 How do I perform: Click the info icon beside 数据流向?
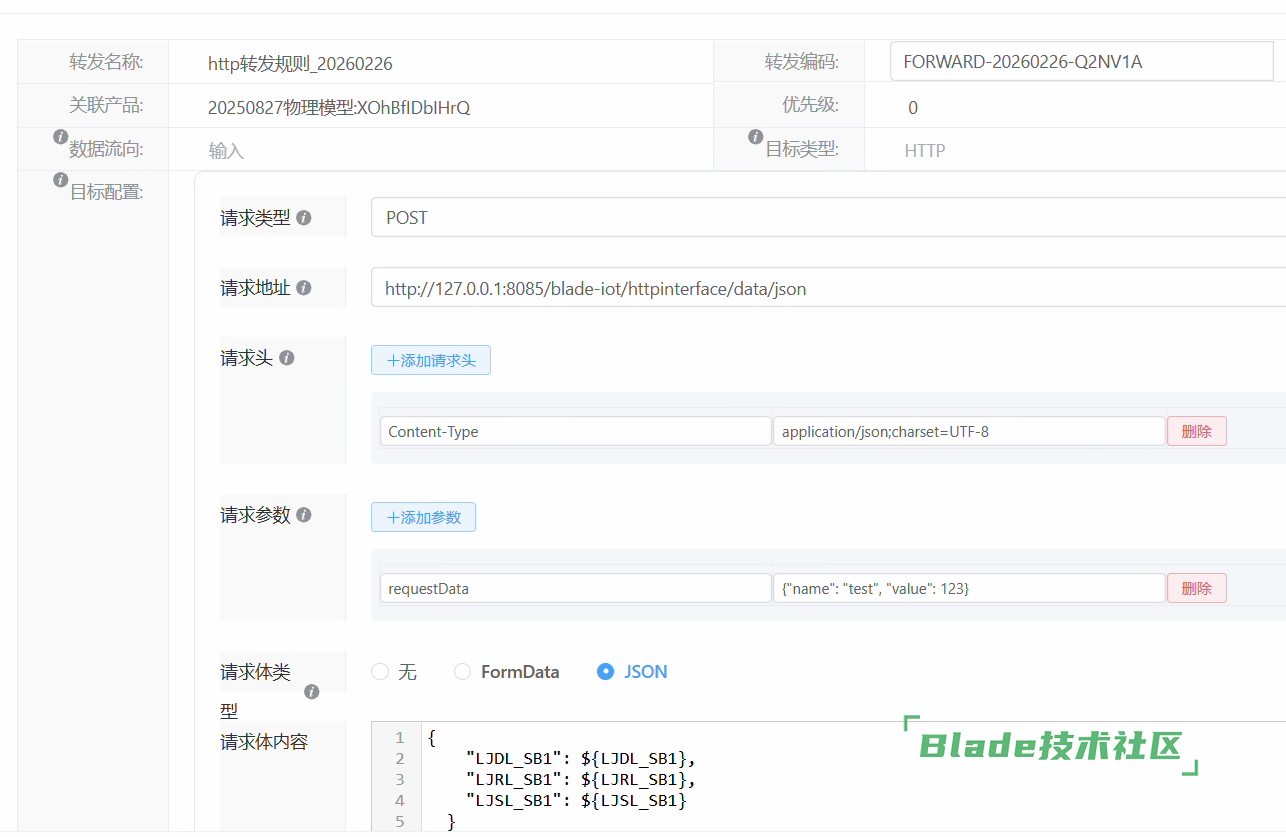(x=60, y=137)
